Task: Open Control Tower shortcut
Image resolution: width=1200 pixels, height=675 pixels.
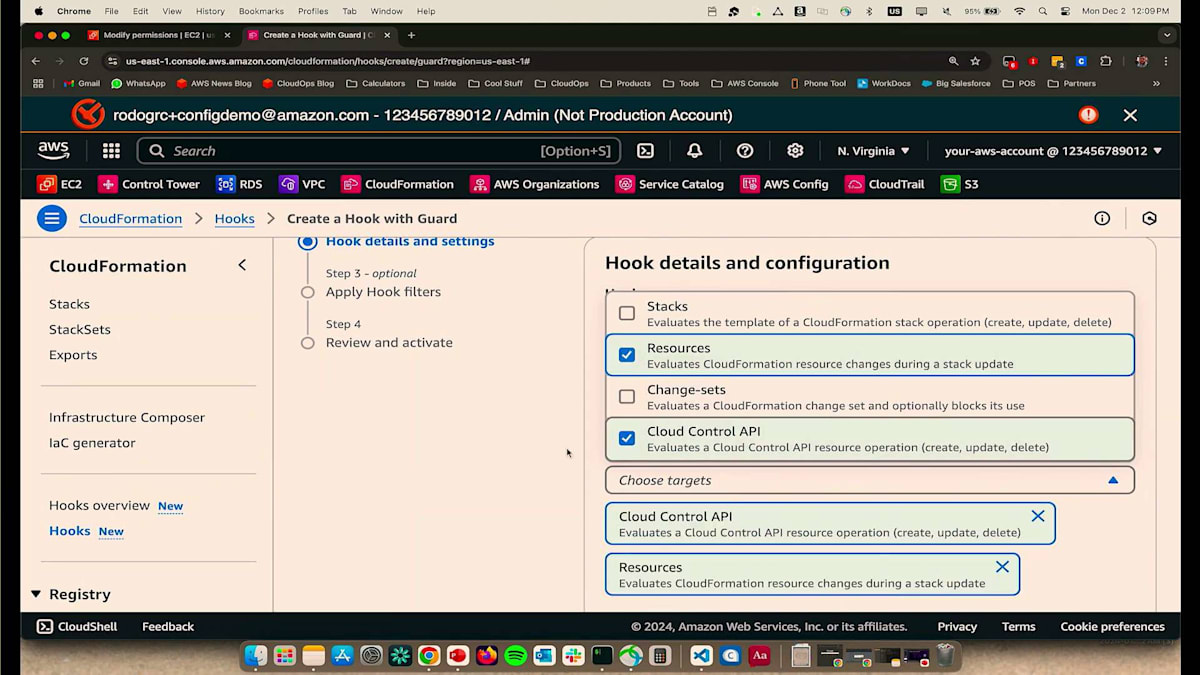Action: [148, 184]
